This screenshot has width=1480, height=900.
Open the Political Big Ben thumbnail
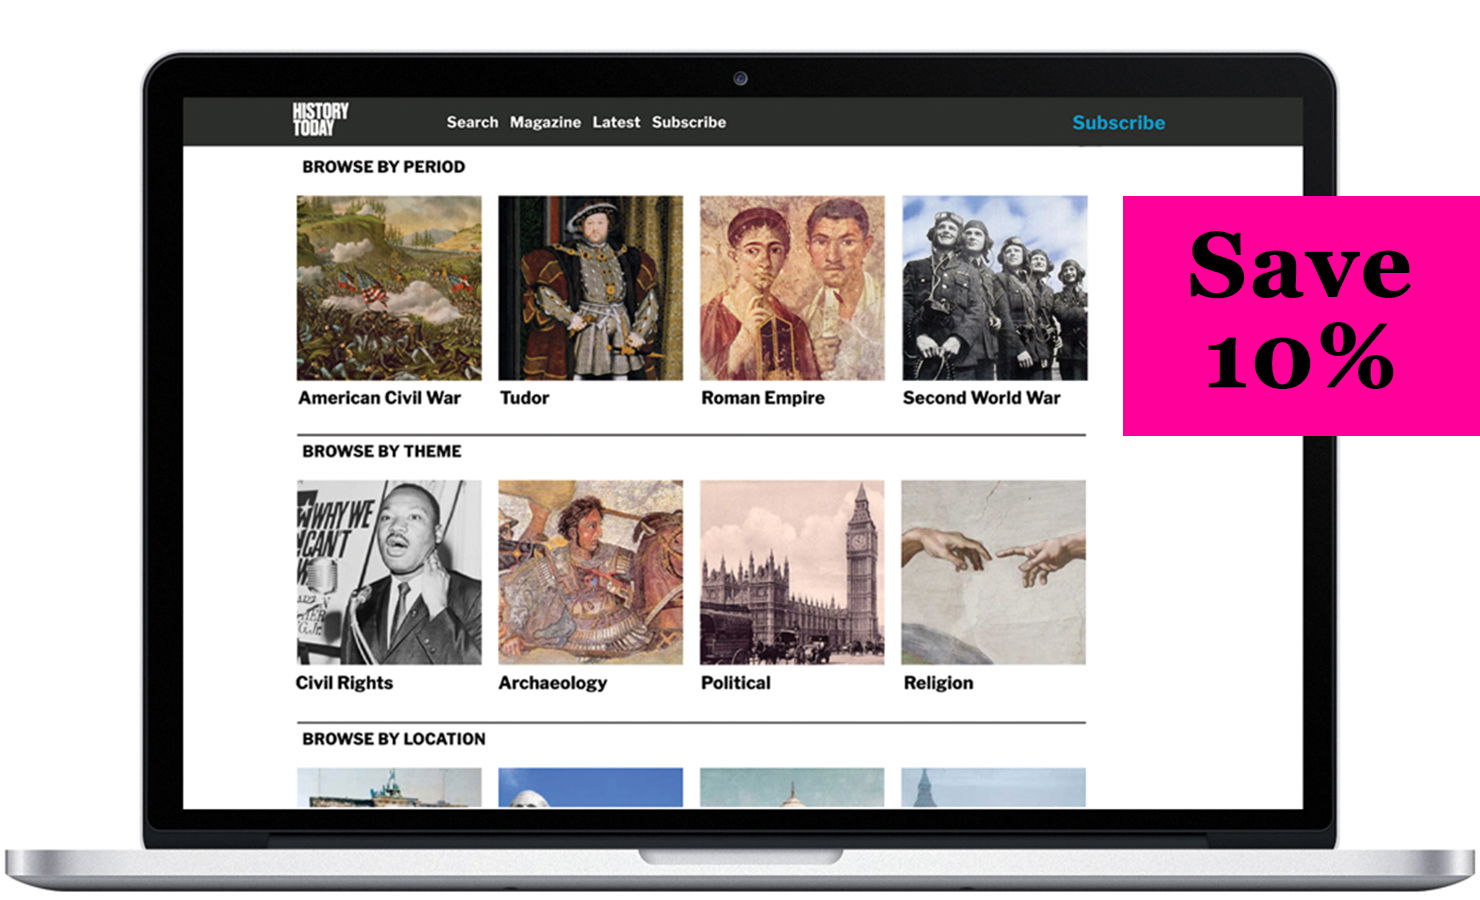tap(792, 572)
